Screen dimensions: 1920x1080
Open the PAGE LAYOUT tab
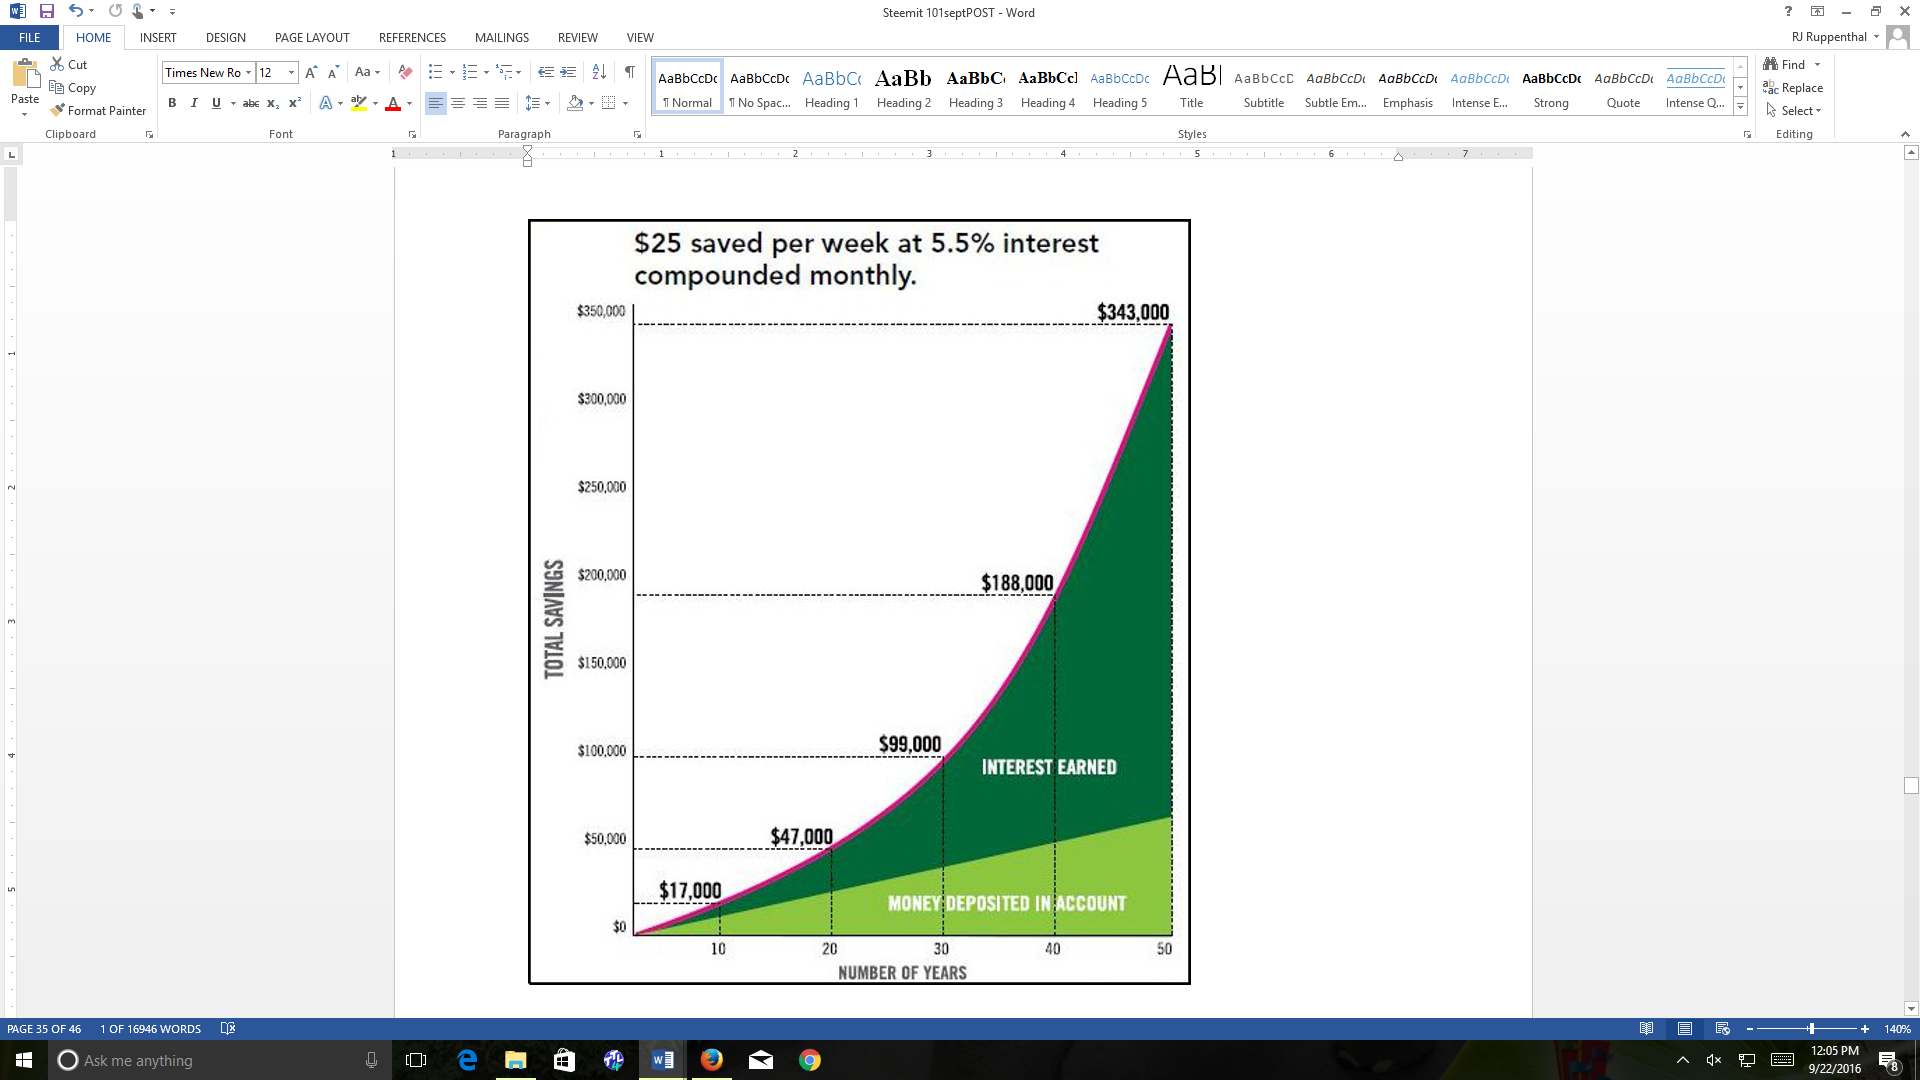[312, 37]
